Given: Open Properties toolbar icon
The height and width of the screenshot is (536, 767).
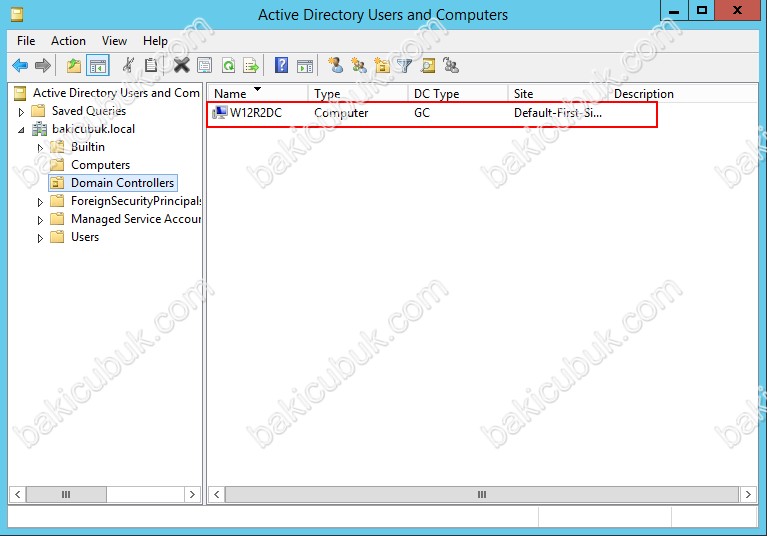Looking at the screenshot, I should coord(204,65).
